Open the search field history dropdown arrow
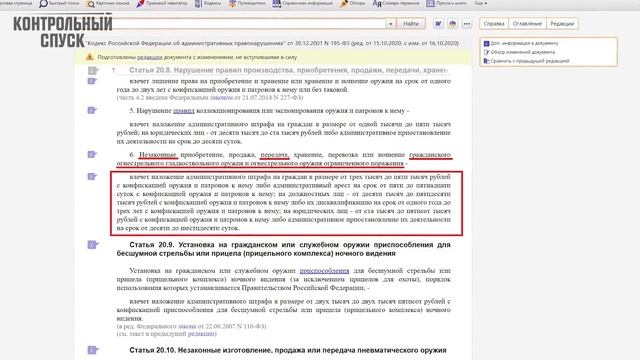This screenshot has height=360, width=640. 391,24
